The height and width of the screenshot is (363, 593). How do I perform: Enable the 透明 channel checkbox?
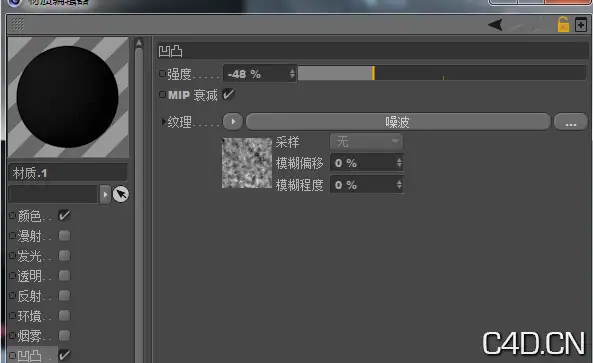click(64, 276)
